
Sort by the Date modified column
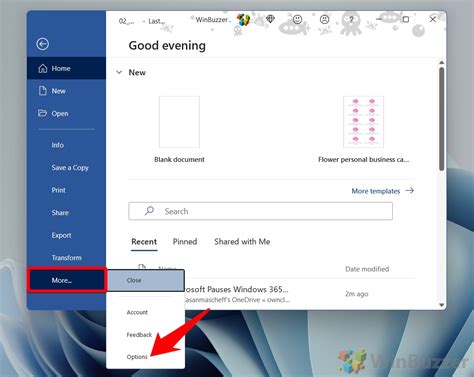367,269
